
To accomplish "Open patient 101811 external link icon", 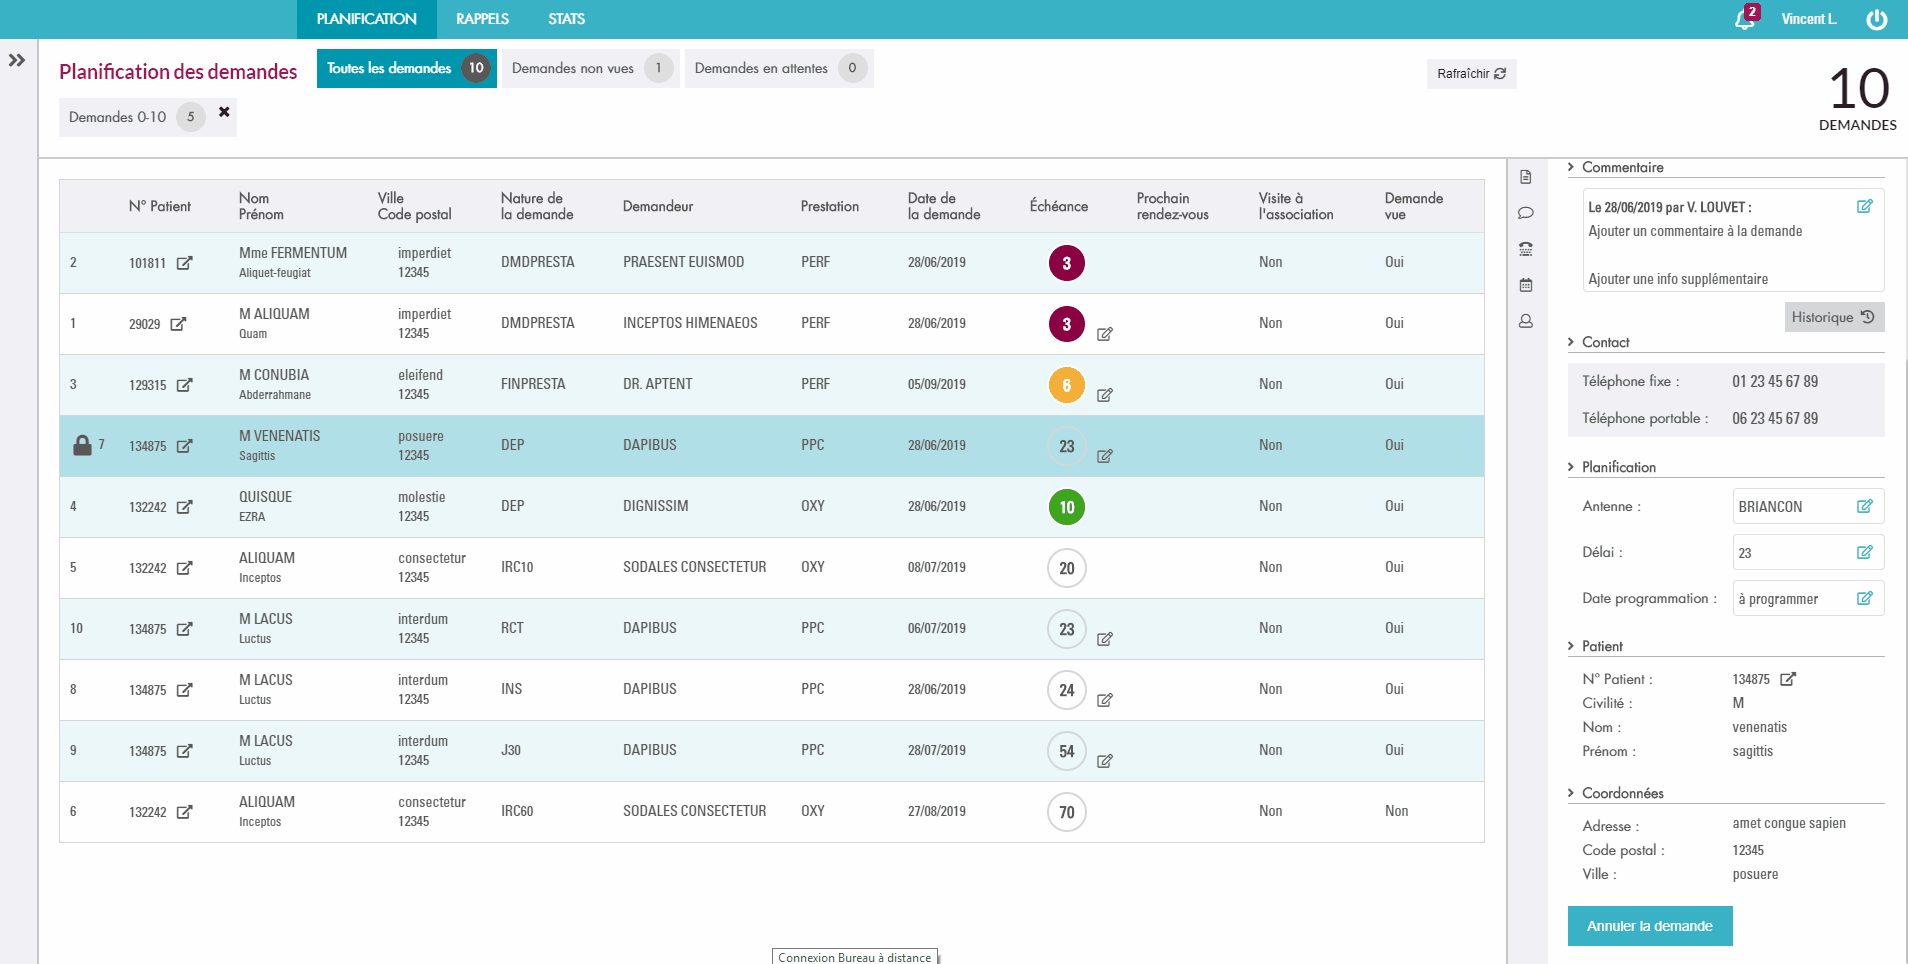I will tap(185, 263).
